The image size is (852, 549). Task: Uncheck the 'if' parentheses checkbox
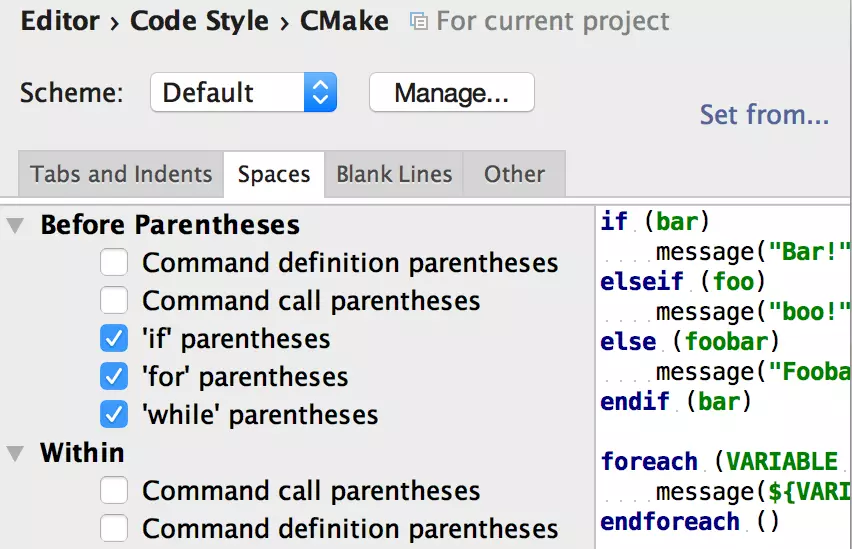[114, 339]
